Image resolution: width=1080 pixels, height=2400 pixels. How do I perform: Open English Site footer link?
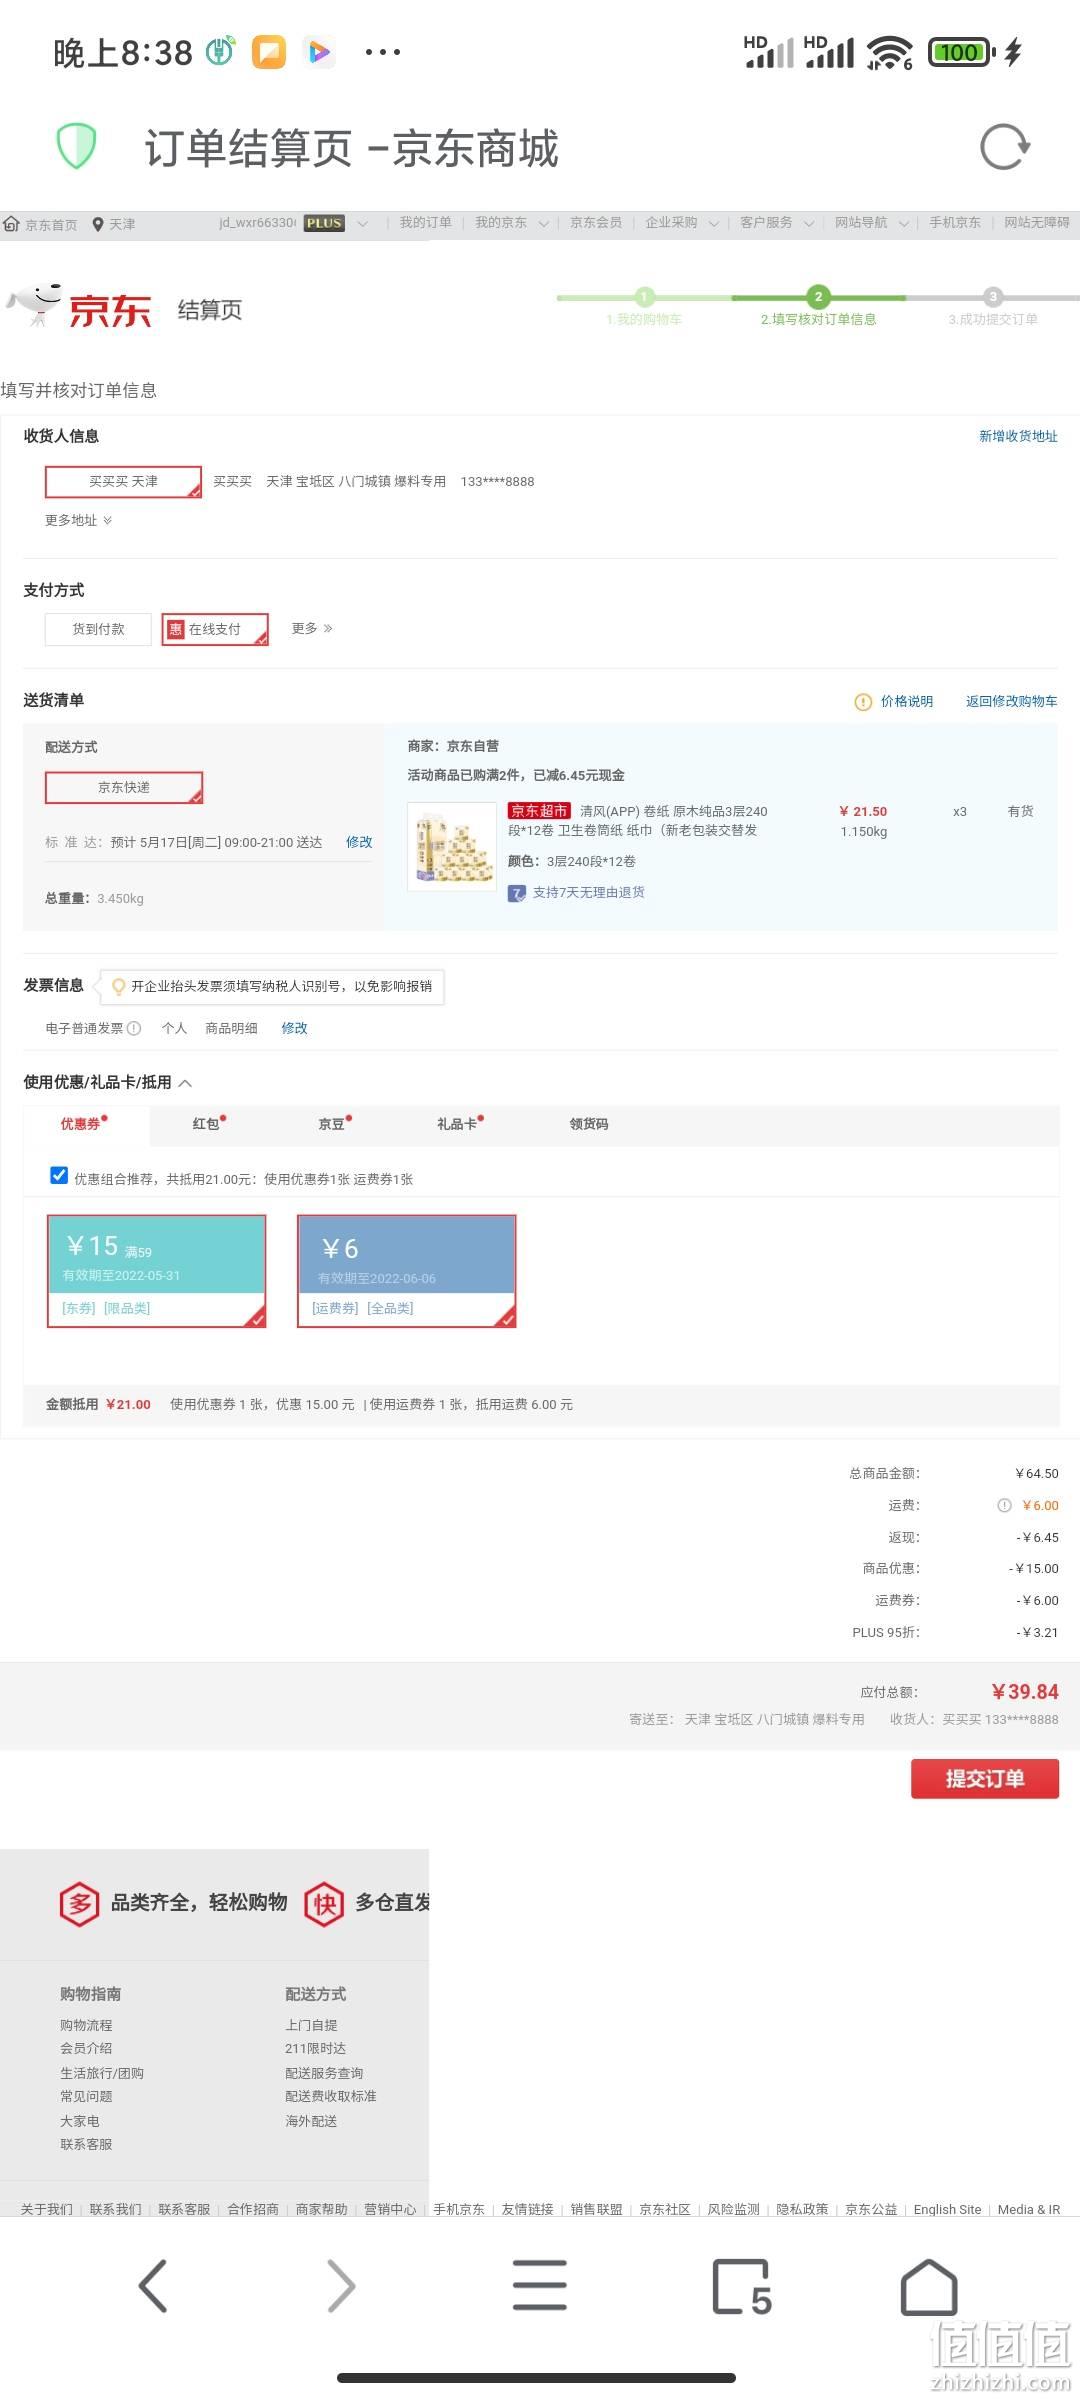947,2209
